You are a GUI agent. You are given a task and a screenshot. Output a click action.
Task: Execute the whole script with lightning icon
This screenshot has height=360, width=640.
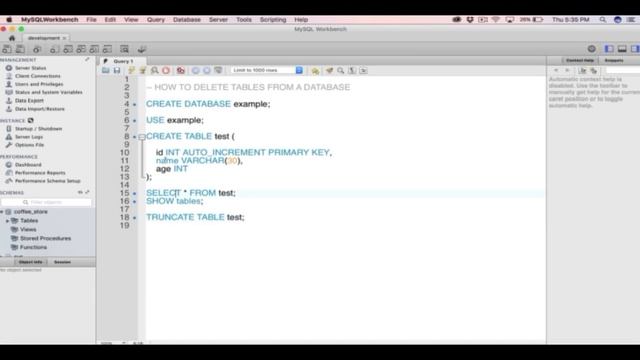click(131, 71)
